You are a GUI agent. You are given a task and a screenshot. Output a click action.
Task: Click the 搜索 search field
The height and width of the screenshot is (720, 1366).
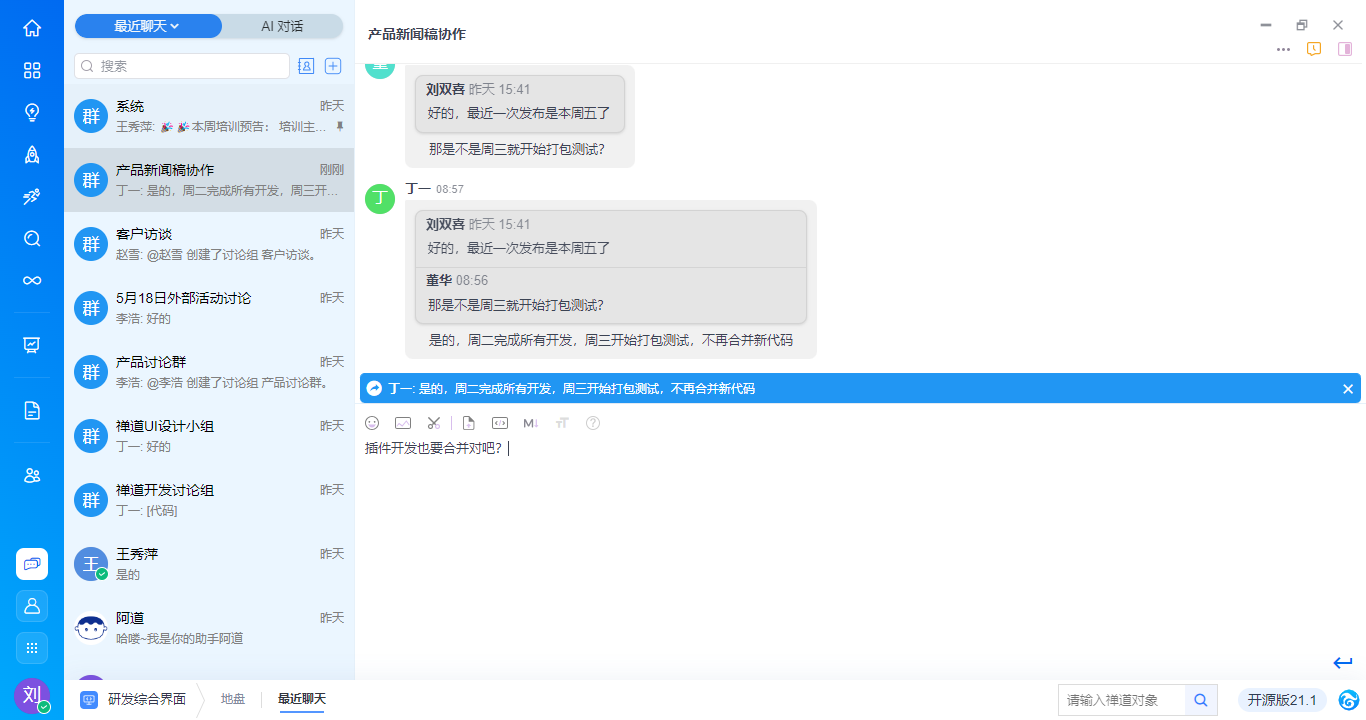(182, 66)
